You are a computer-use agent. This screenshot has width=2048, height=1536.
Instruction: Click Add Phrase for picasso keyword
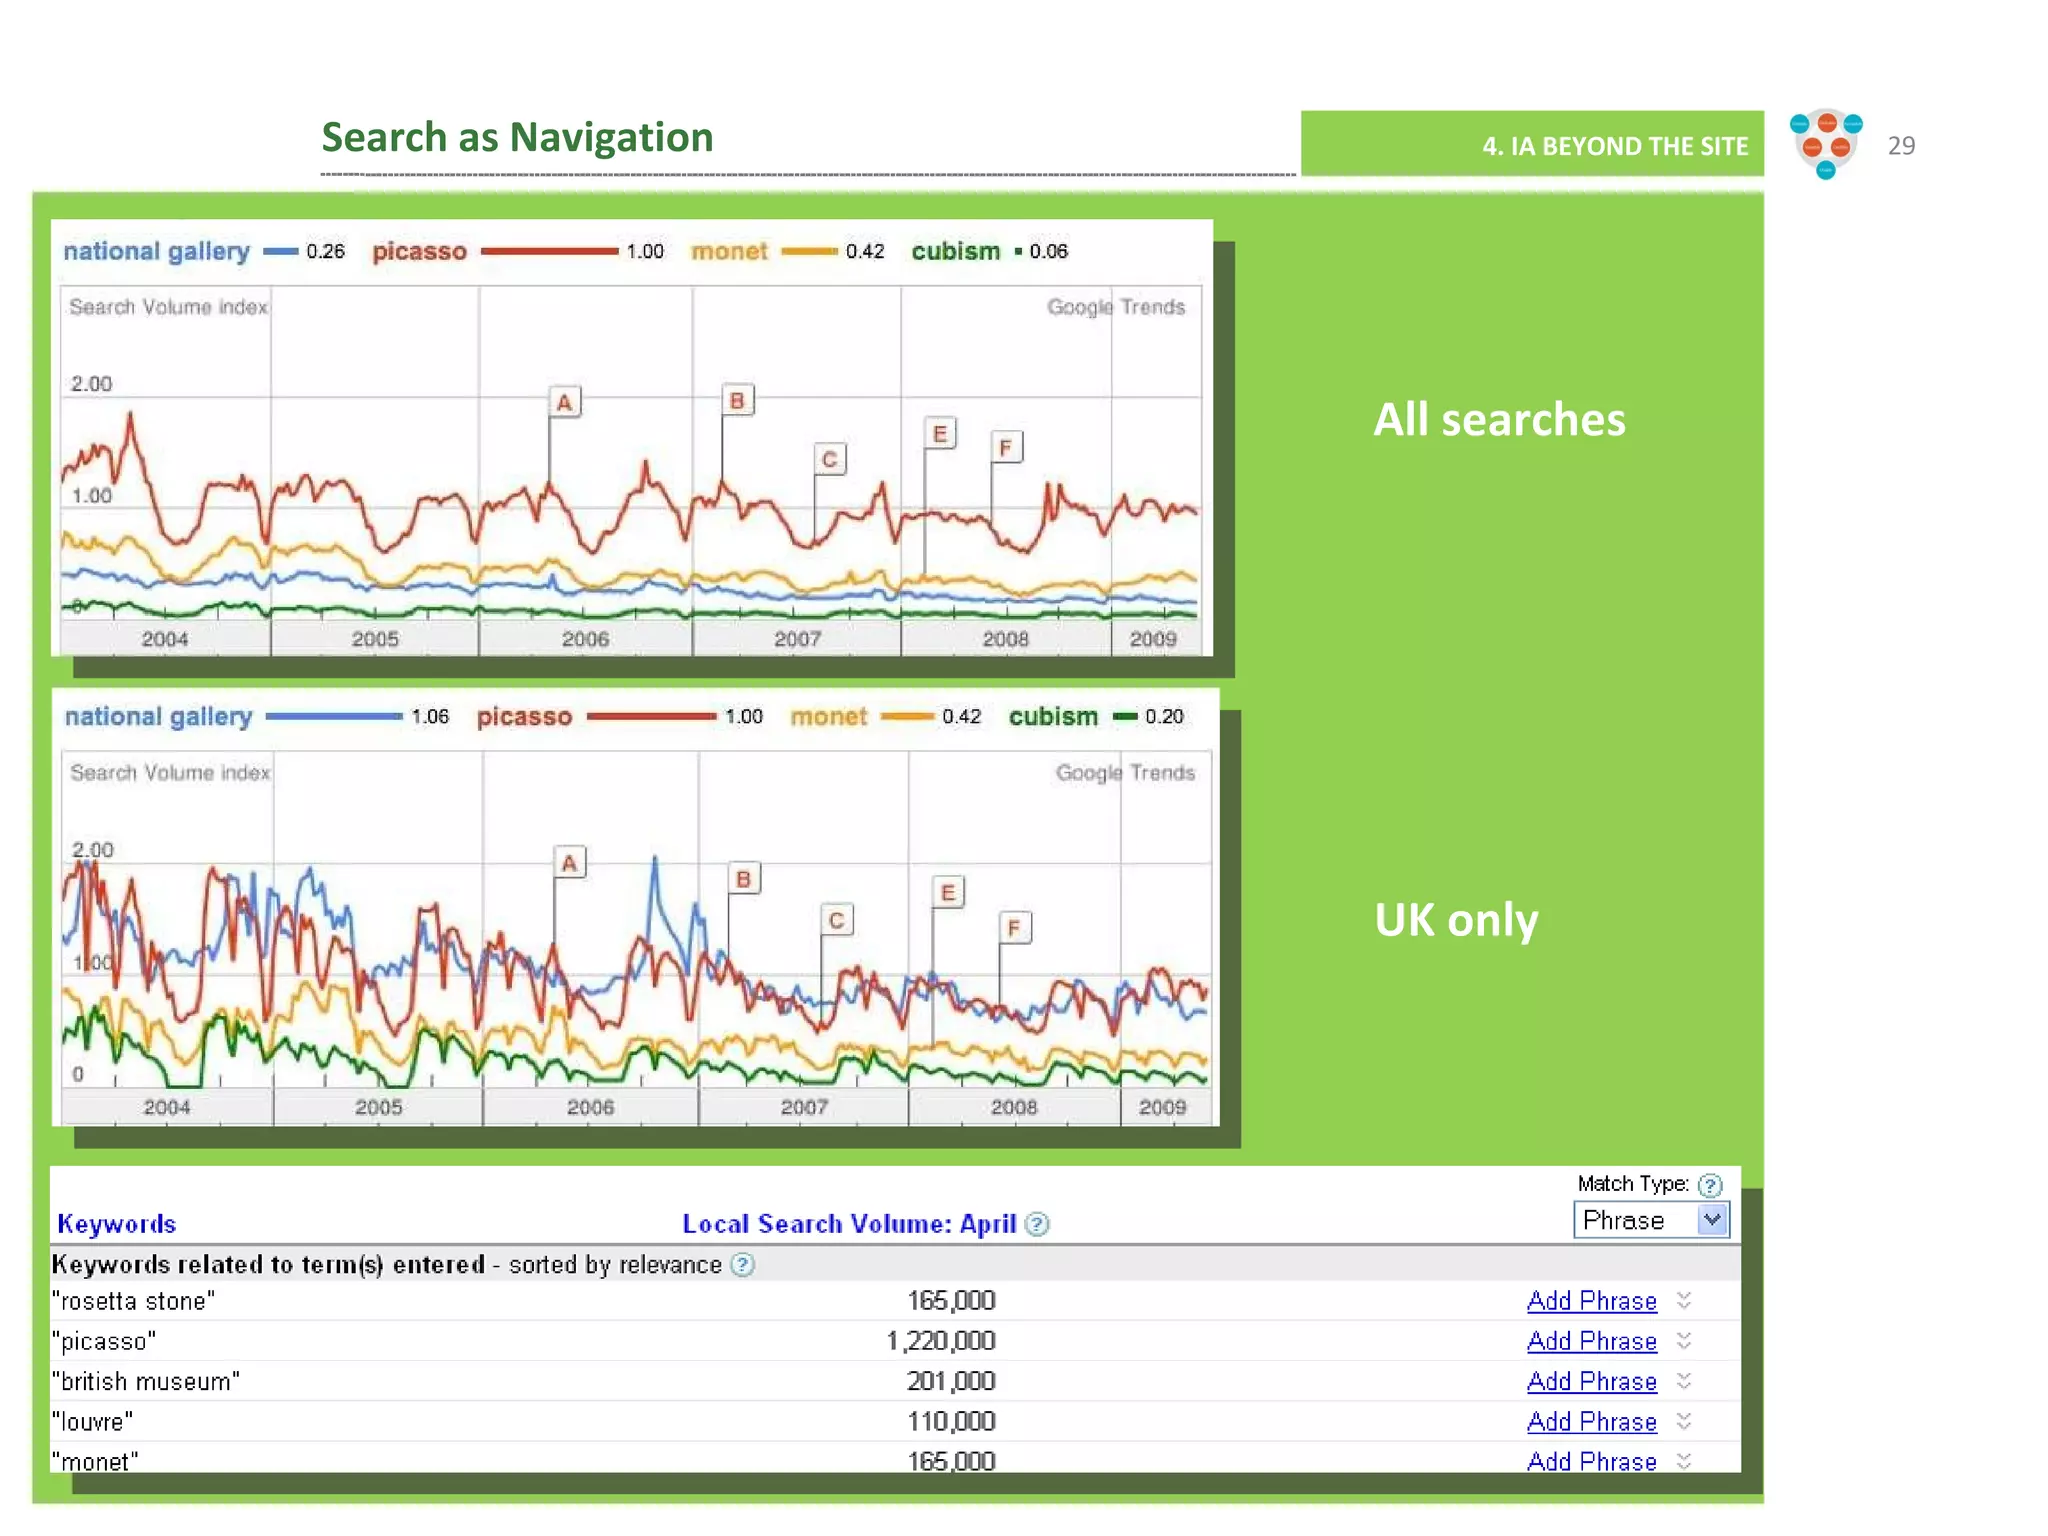tap(1592, 1341)
